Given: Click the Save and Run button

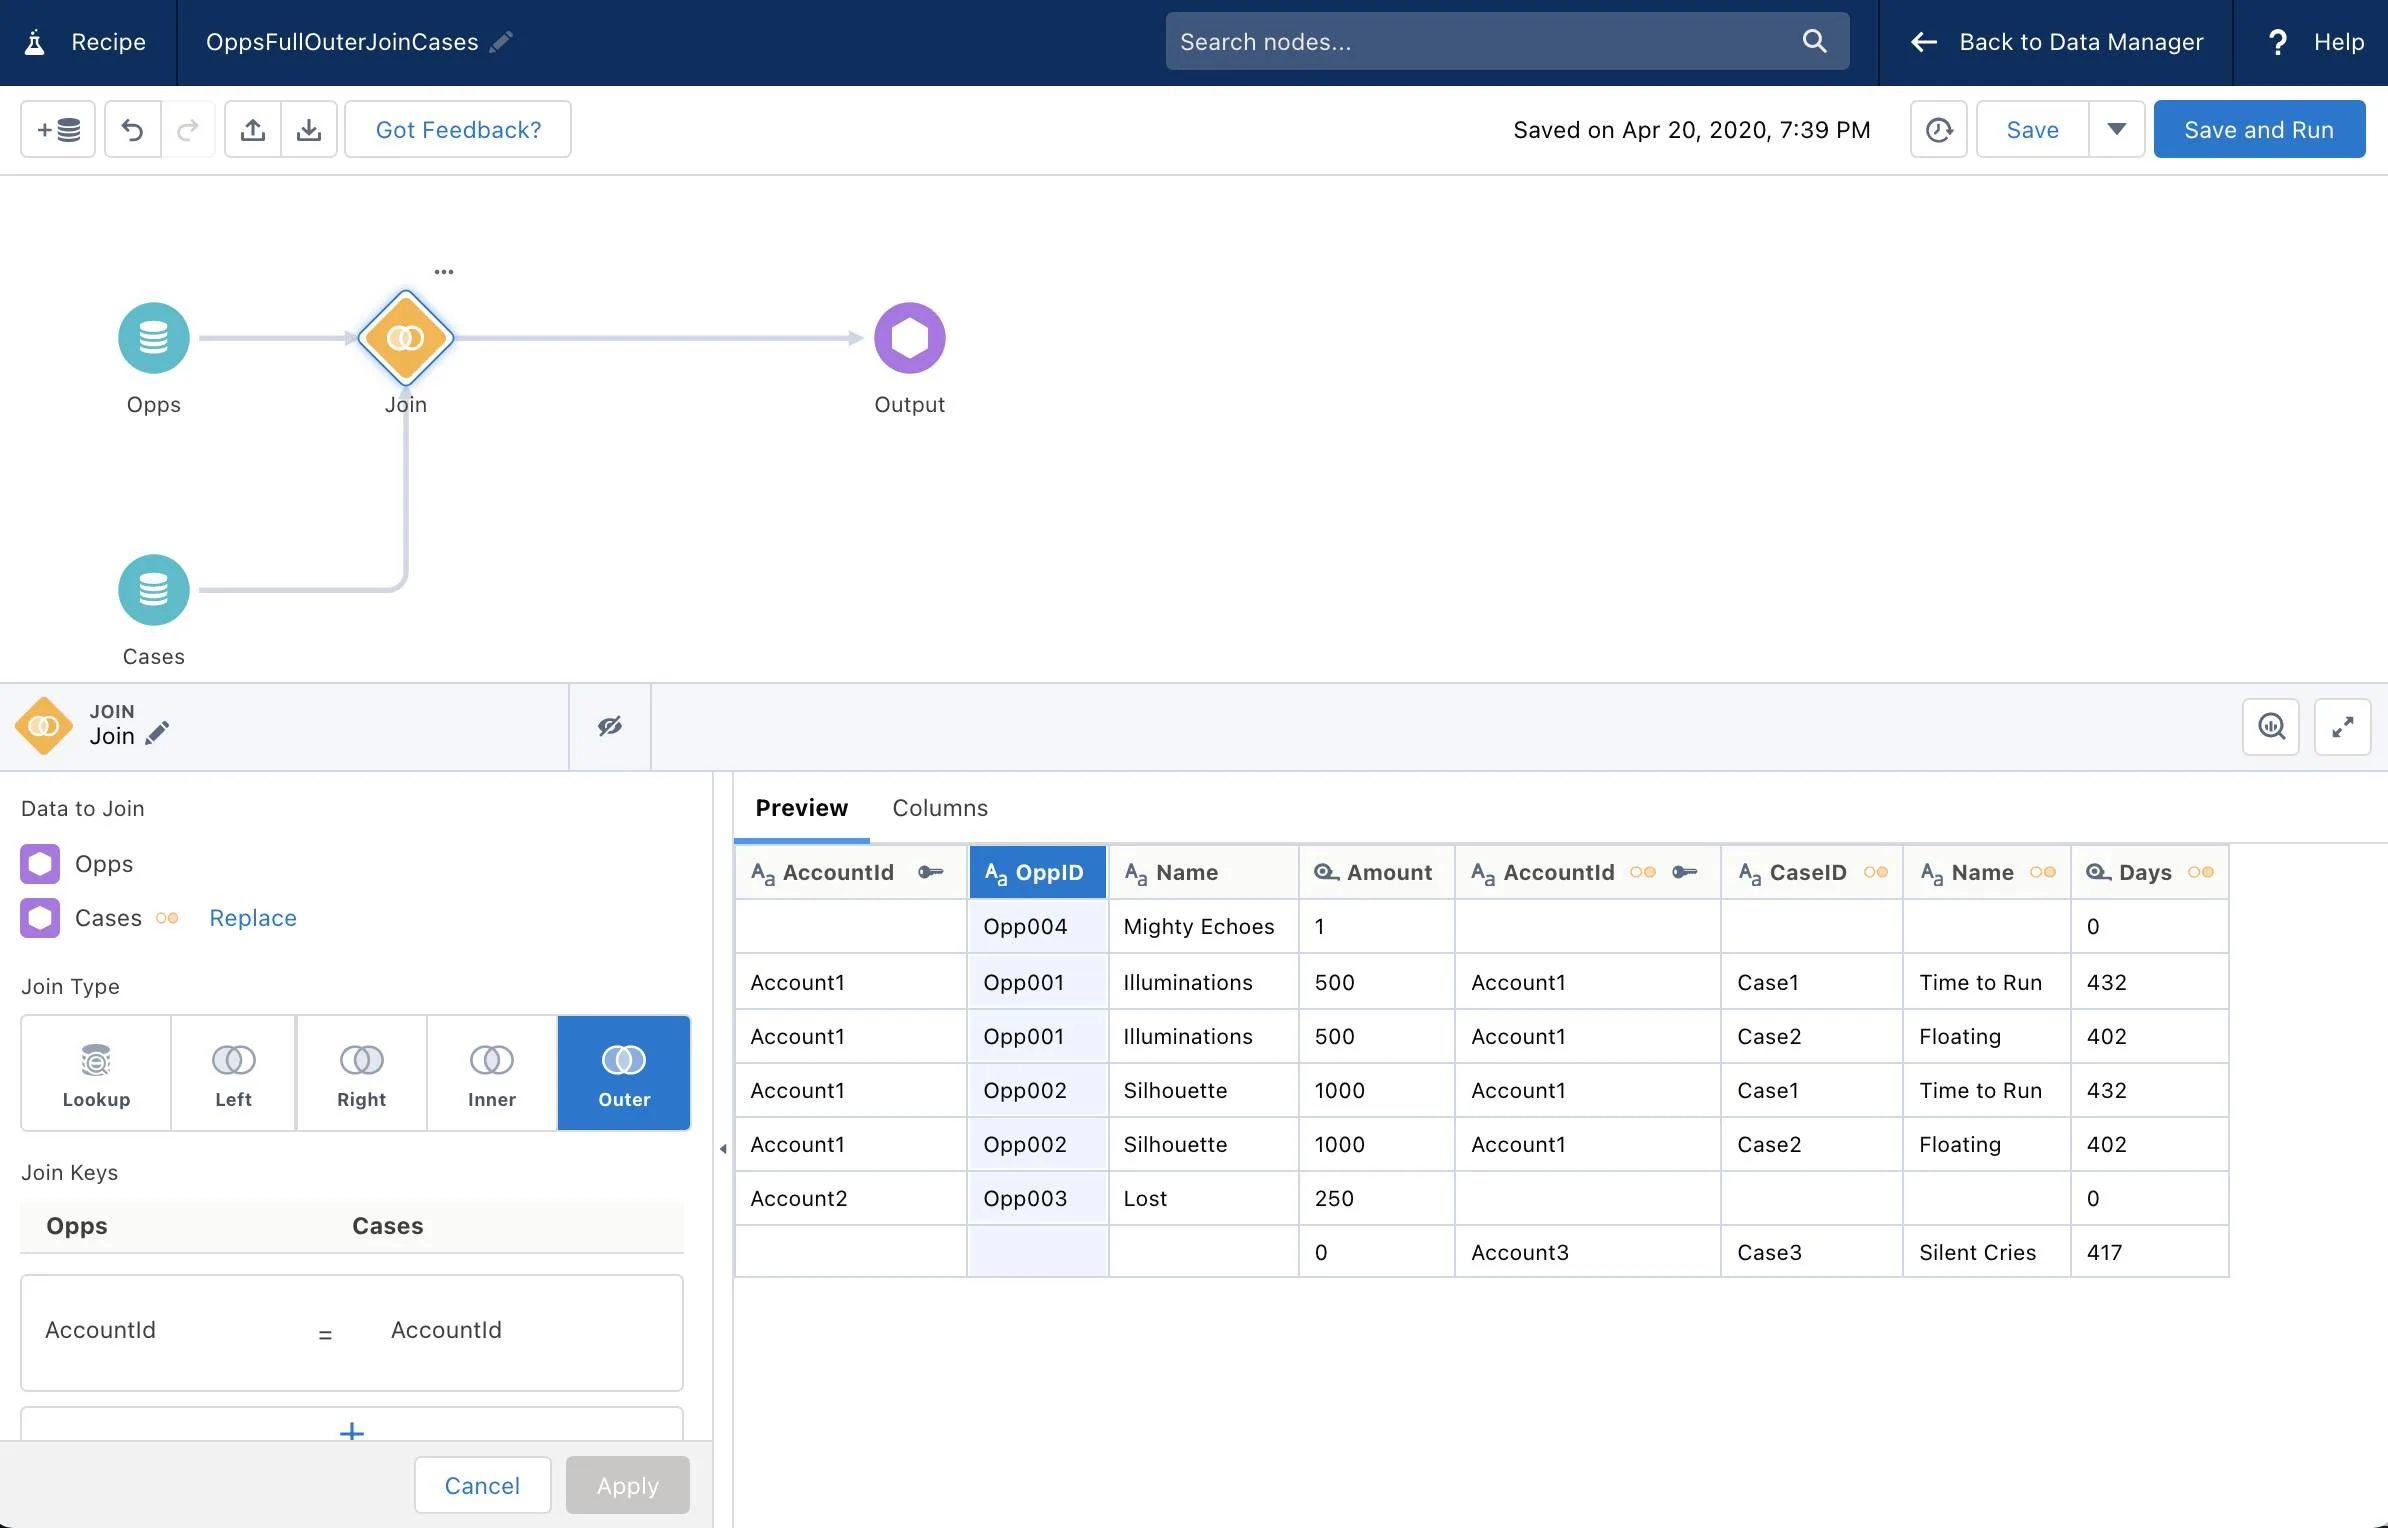Looking at the screenshot, I should coord(2259,127).
